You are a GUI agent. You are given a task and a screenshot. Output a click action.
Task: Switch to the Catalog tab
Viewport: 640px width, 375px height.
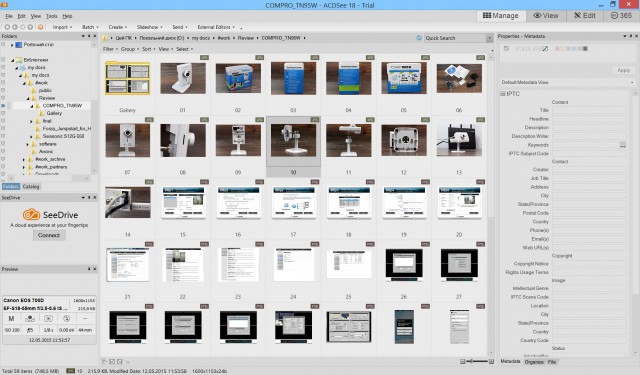31,186
